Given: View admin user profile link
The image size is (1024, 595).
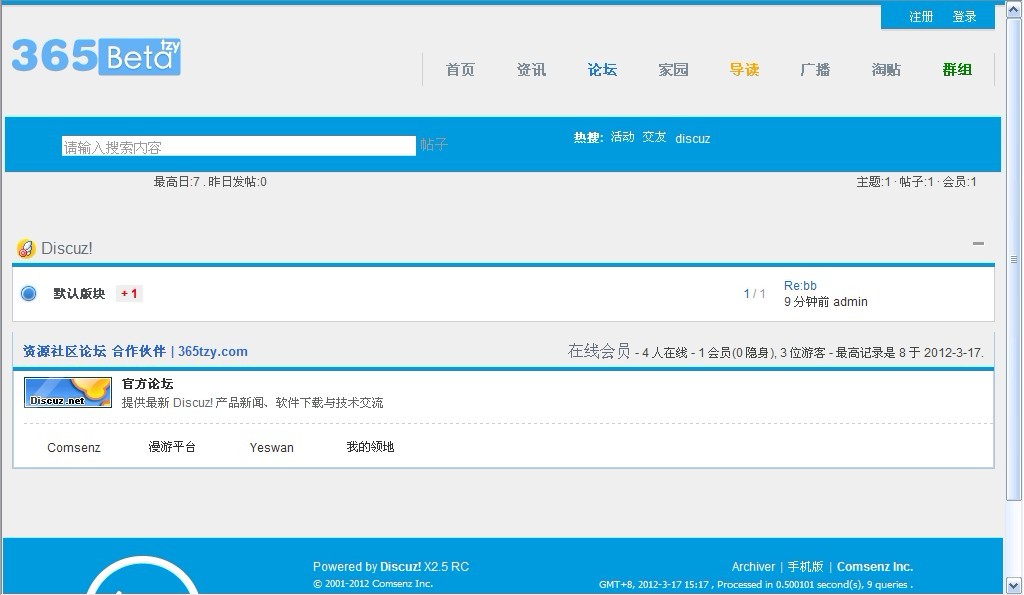Looking at the screenshot, I should pos(850,302).
